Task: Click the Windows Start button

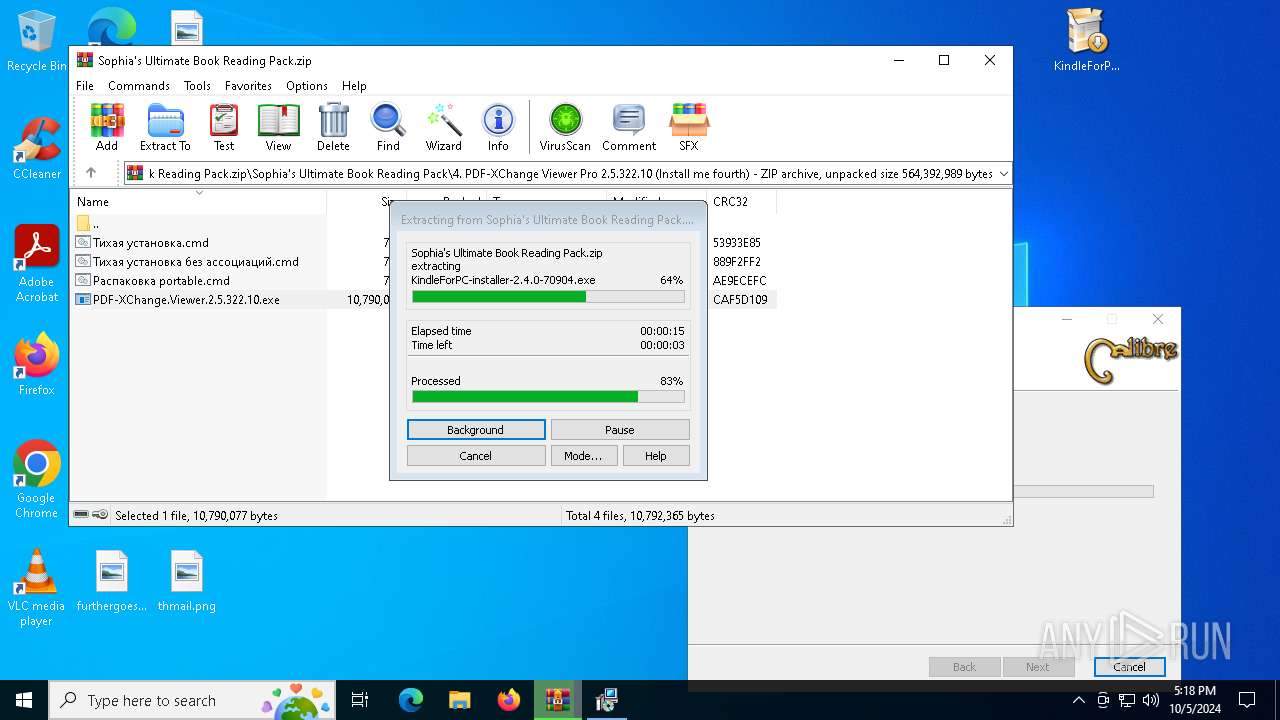Action: point(24,700)
